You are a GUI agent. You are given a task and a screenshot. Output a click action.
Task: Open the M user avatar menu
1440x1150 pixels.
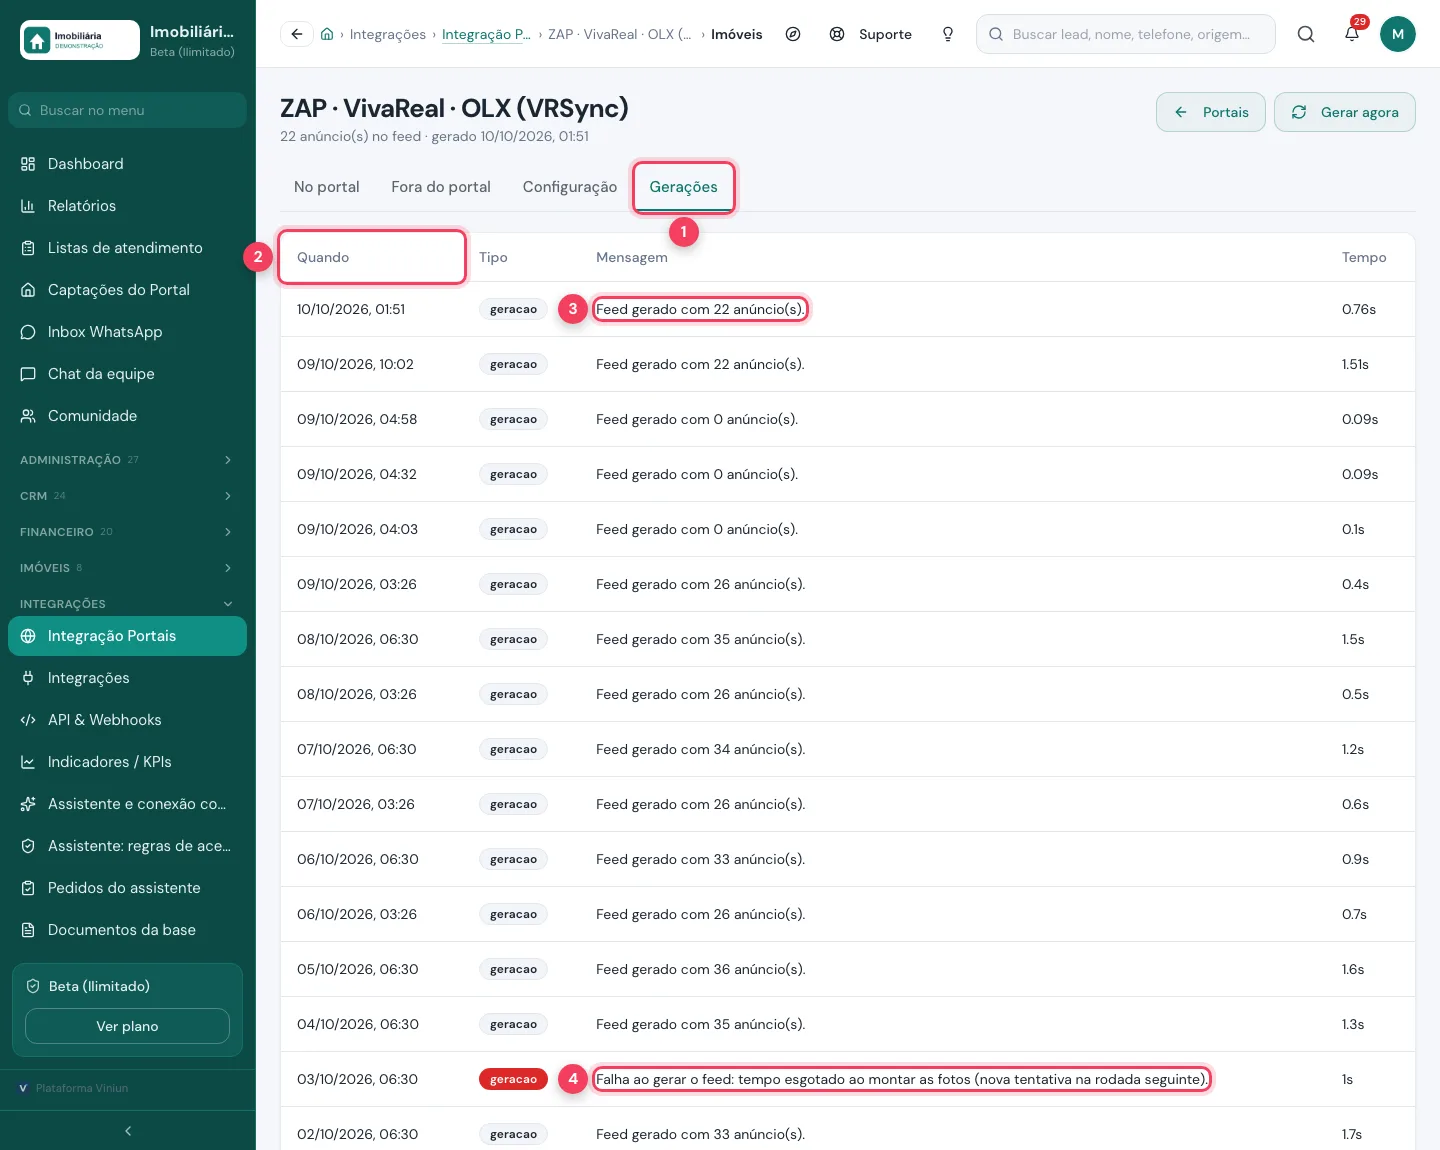pyautogui.click(x=1398, y=34)
